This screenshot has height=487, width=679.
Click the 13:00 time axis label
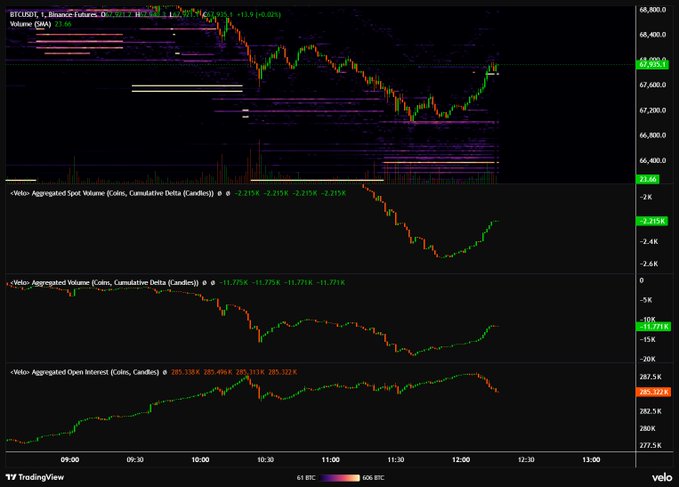tap(591, 460)
